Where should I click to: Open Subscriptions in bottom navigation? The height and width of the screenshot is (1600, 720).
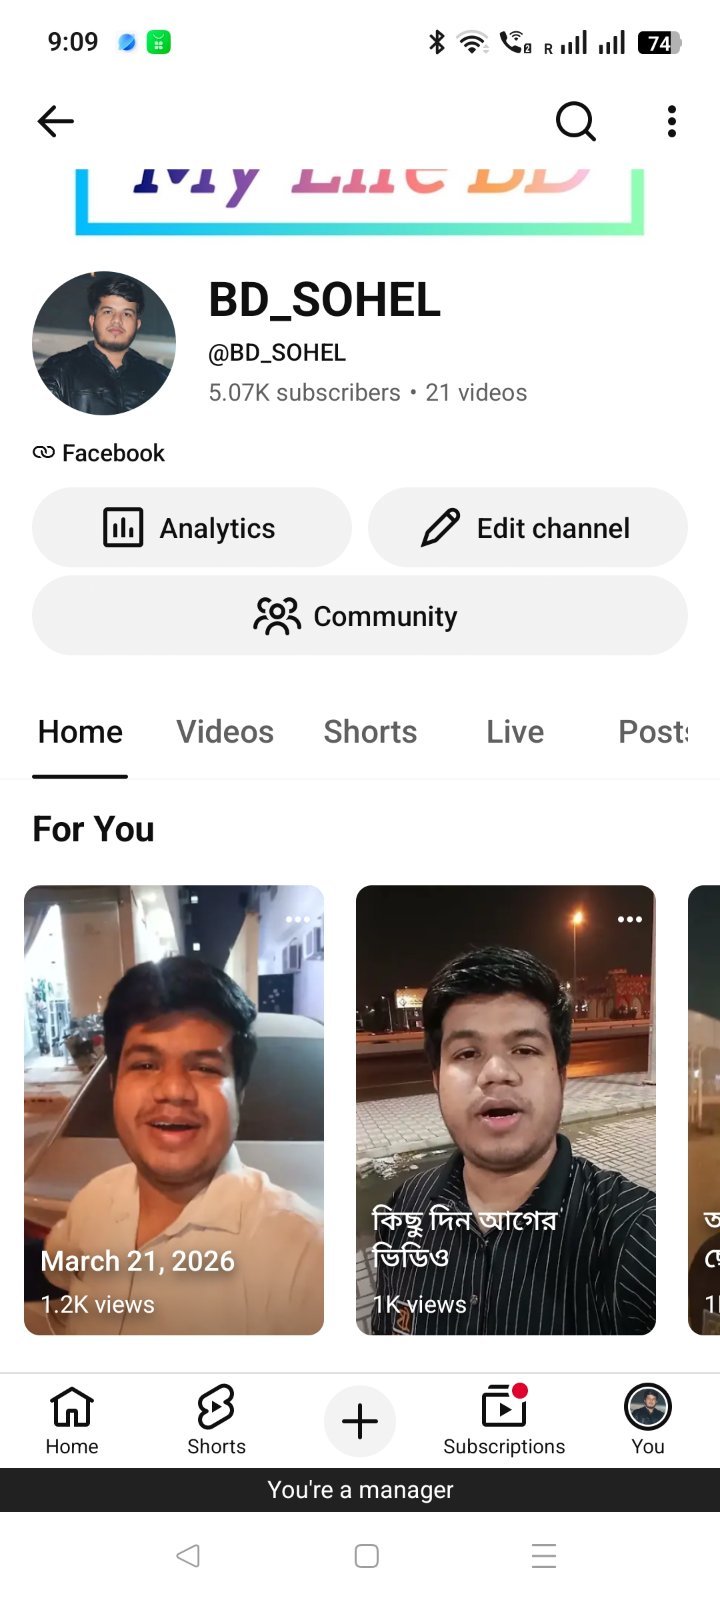[504, 1420]
